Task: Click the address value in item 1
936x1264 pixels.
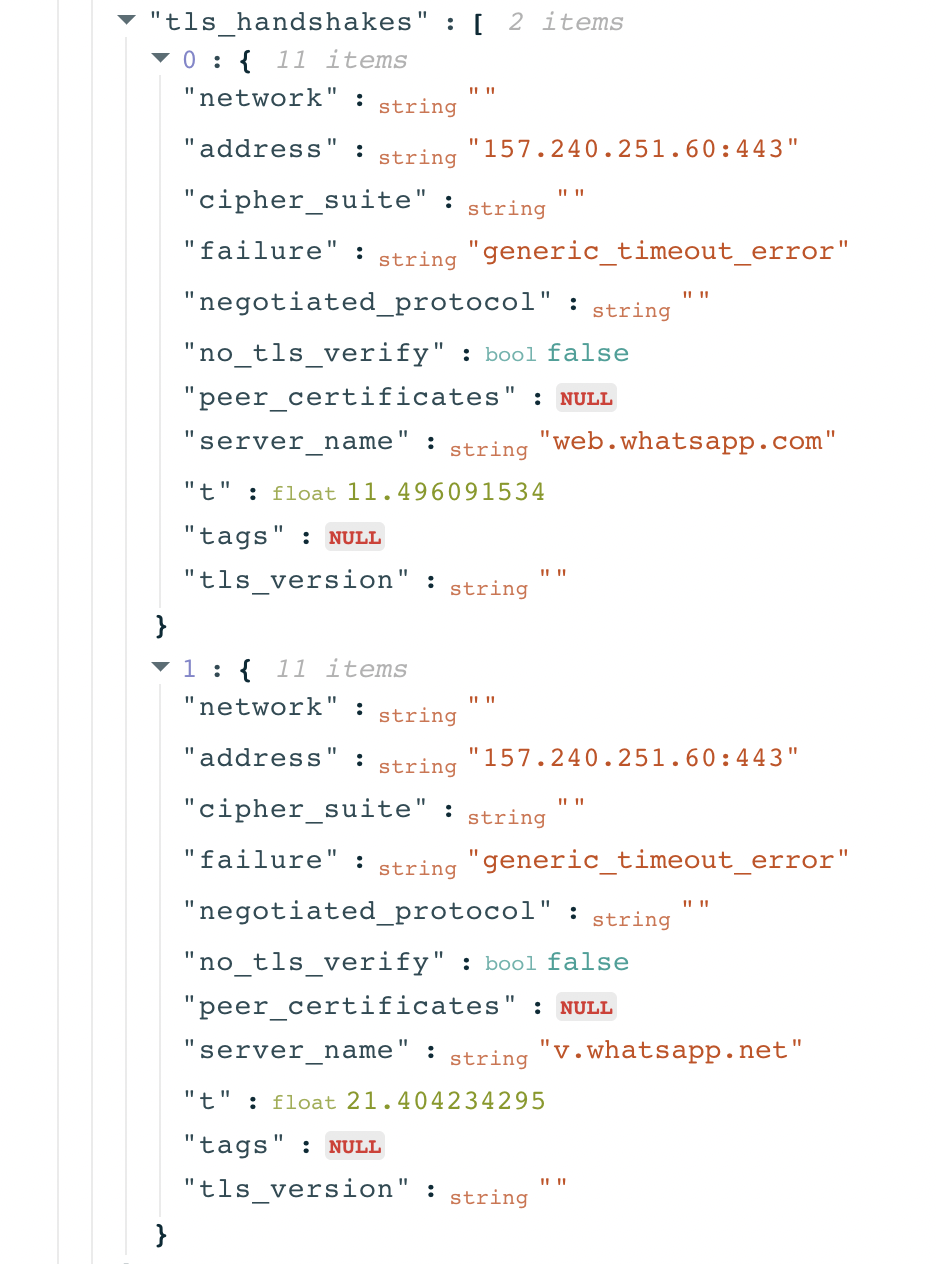Action: [641, 758]
